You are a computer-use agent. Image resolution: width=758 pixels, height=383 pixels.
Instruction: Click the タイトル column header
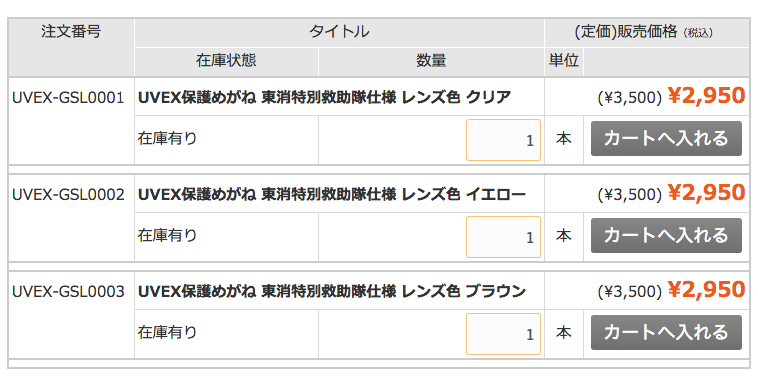tap(339, 32)
